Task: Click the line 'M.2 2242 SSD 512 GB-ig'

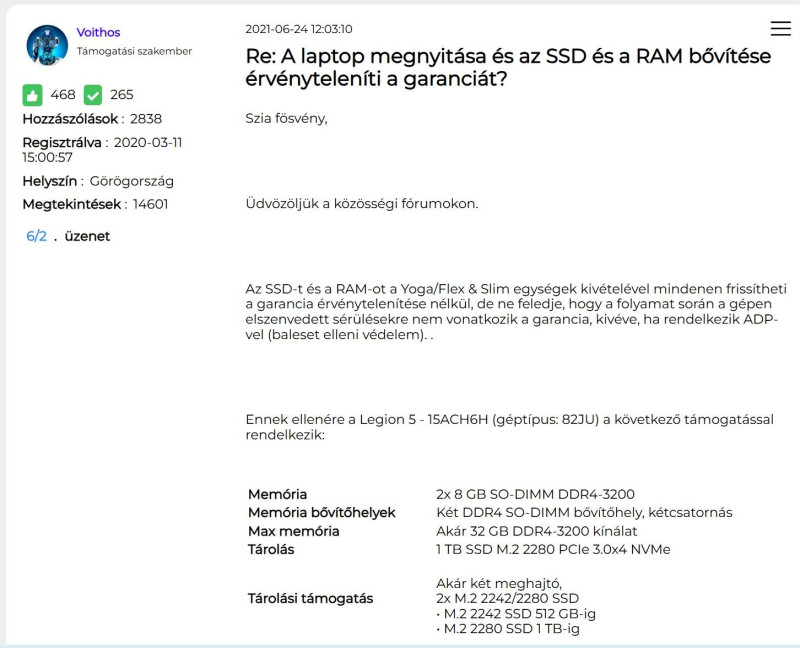Action: pos(516,614)
